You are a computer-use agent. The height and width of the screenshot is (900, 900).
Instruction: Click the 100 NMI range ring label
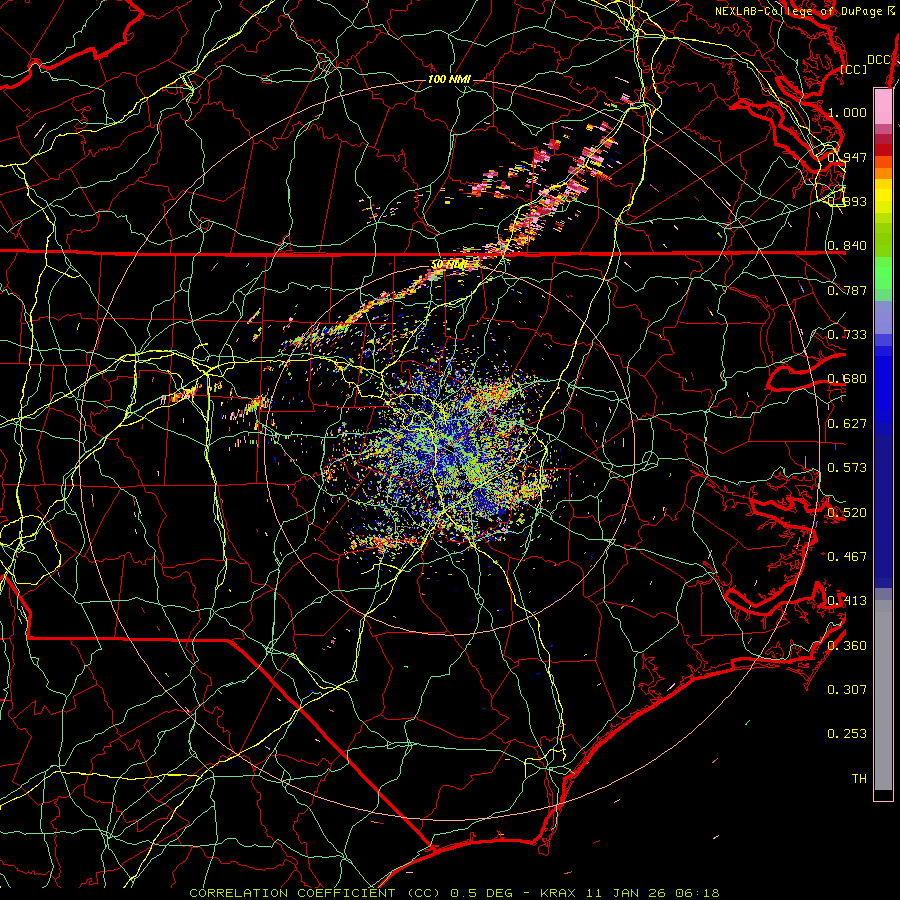pos(449,79)
